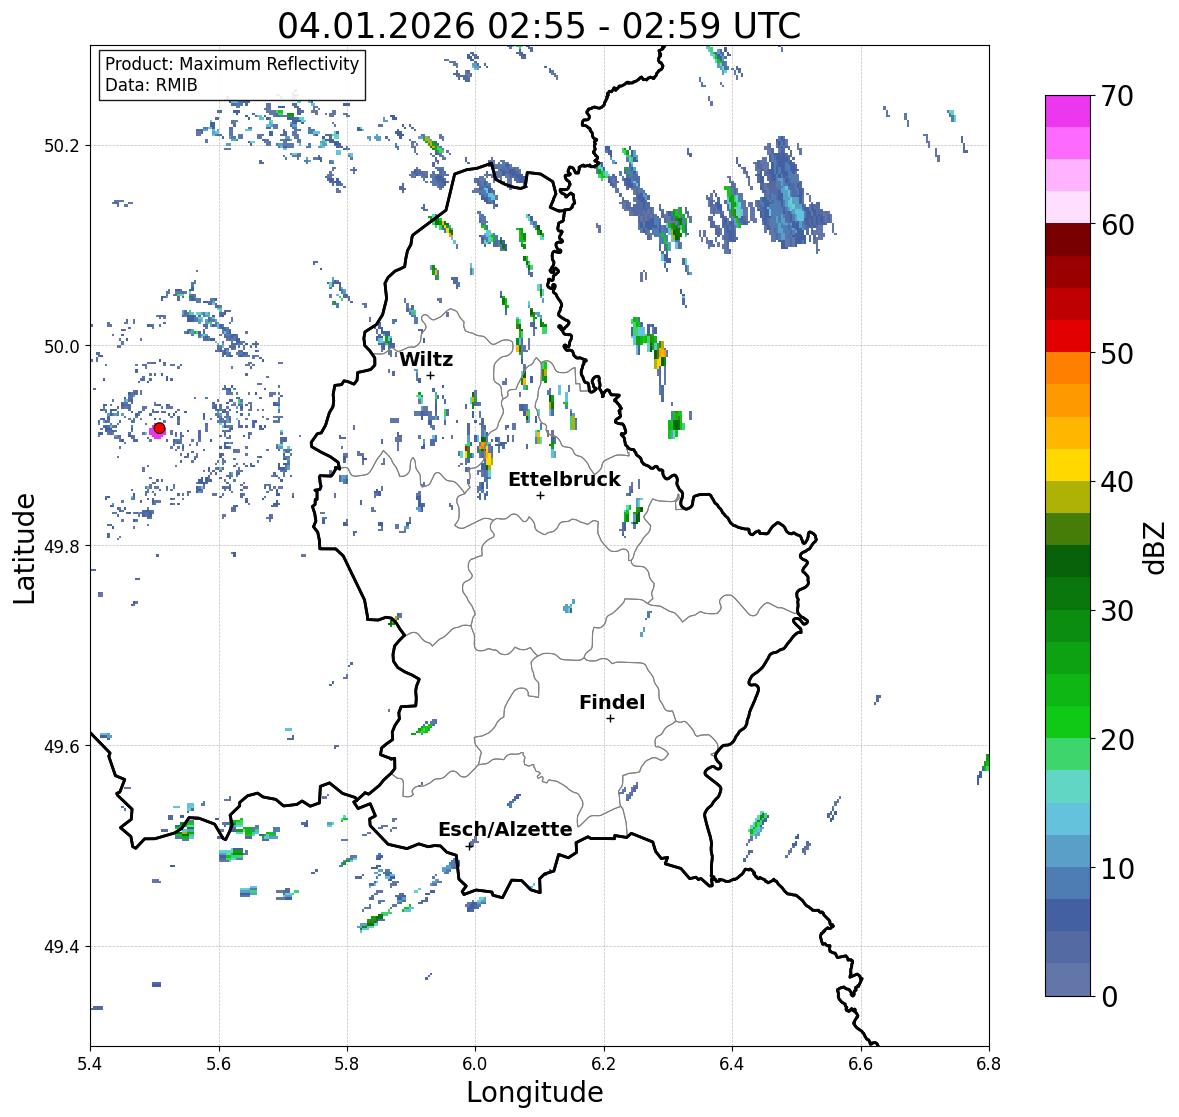Image resolution: width=1179 pixels, height=1117 pixels.
Task: Click the red radar station marker
Action: [159, 428]
